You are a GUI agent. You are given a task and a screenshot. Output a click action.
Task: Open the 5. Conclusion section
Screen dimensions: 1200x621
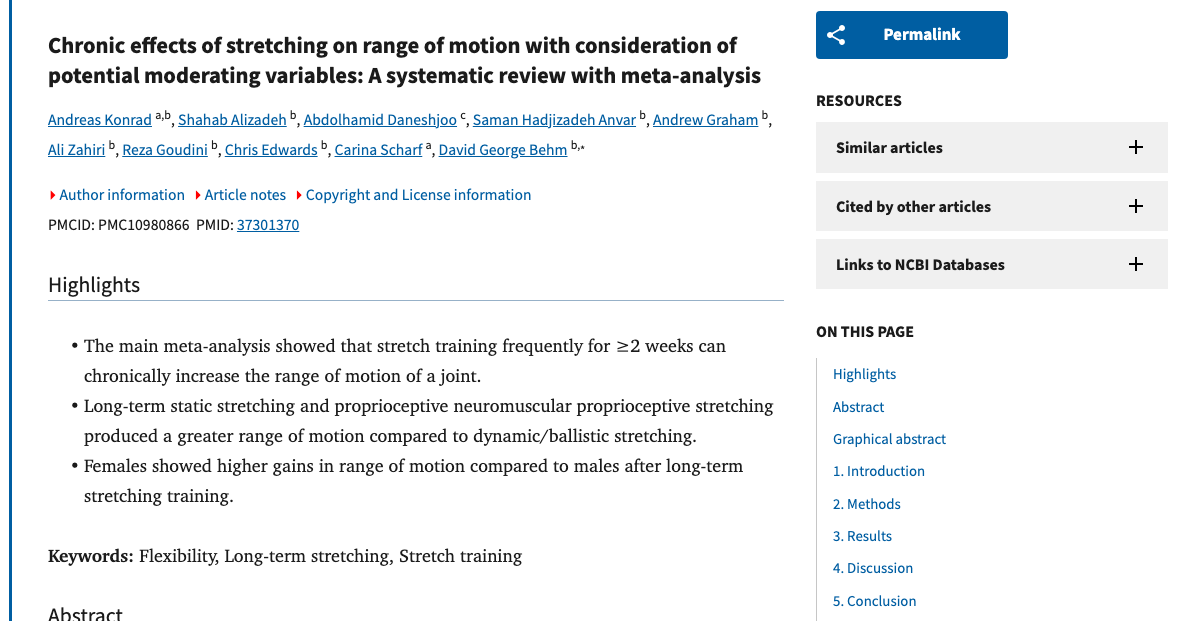tap(874, 600)
